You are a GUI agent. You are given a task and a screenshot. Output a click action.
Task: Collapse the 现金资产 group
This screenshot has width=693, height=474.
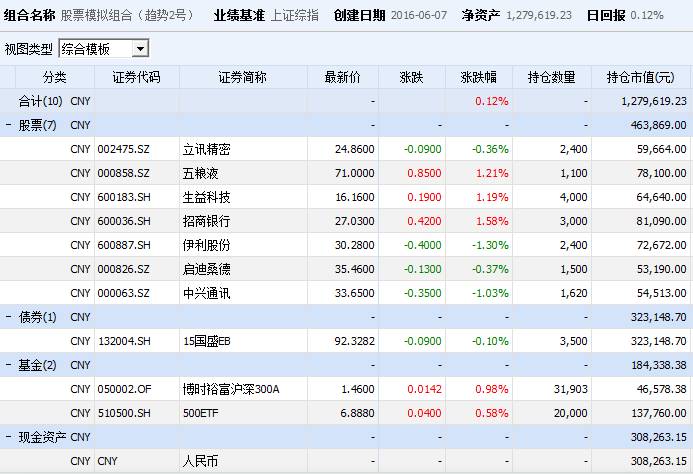click(9, 437)
